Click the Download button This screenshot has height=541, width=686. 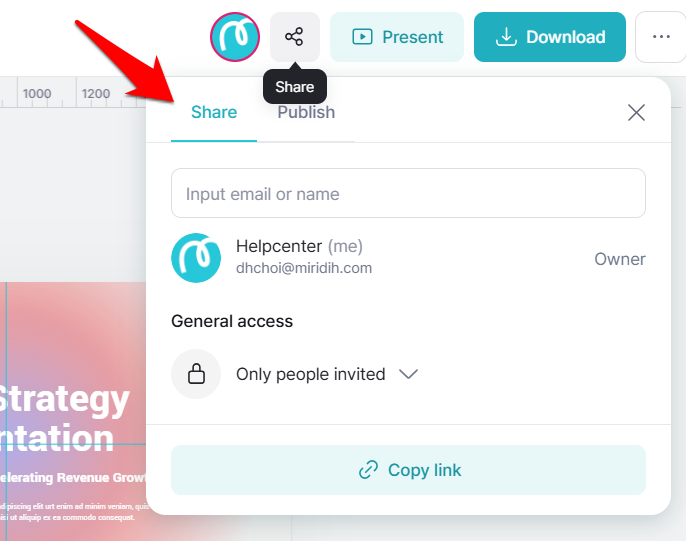tap(550, 37)
